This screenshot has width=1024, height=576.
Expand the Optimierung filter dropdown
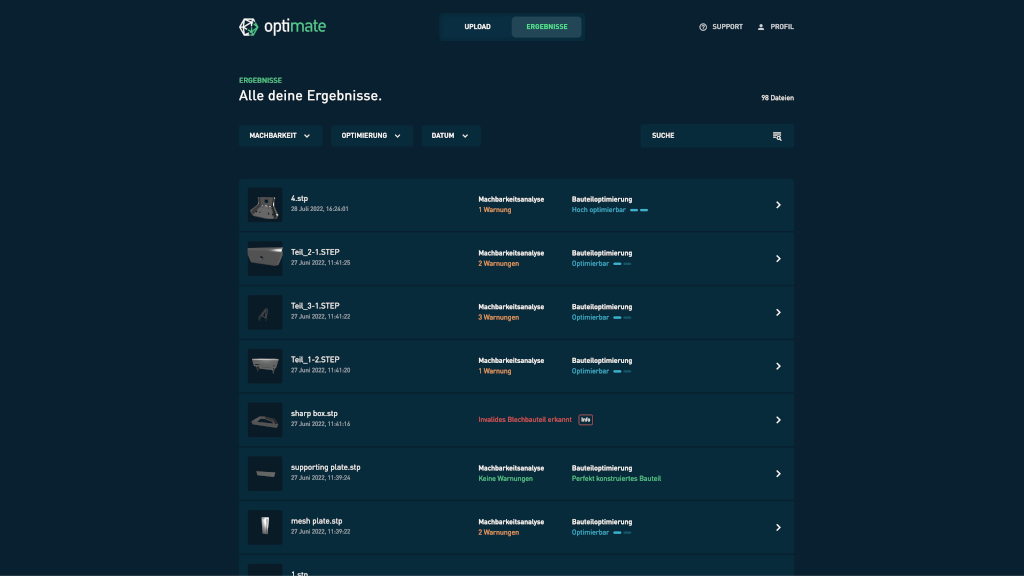(x=372, y=136)
